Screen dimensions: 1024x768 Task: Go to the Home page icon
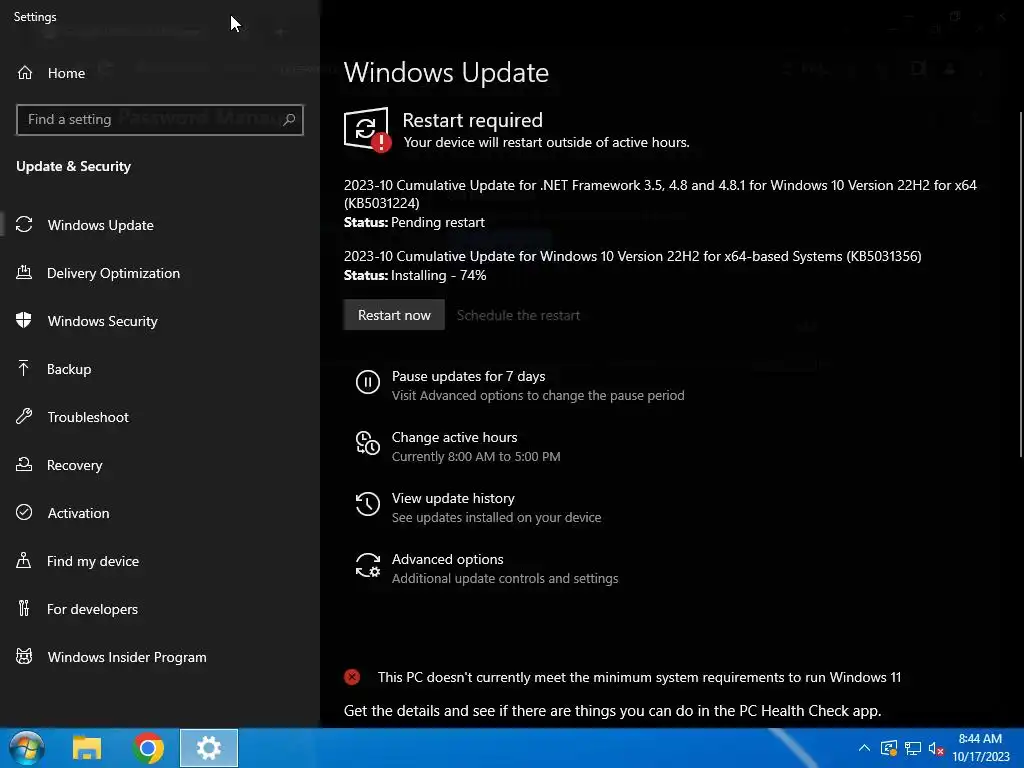(x=25, y=72)
